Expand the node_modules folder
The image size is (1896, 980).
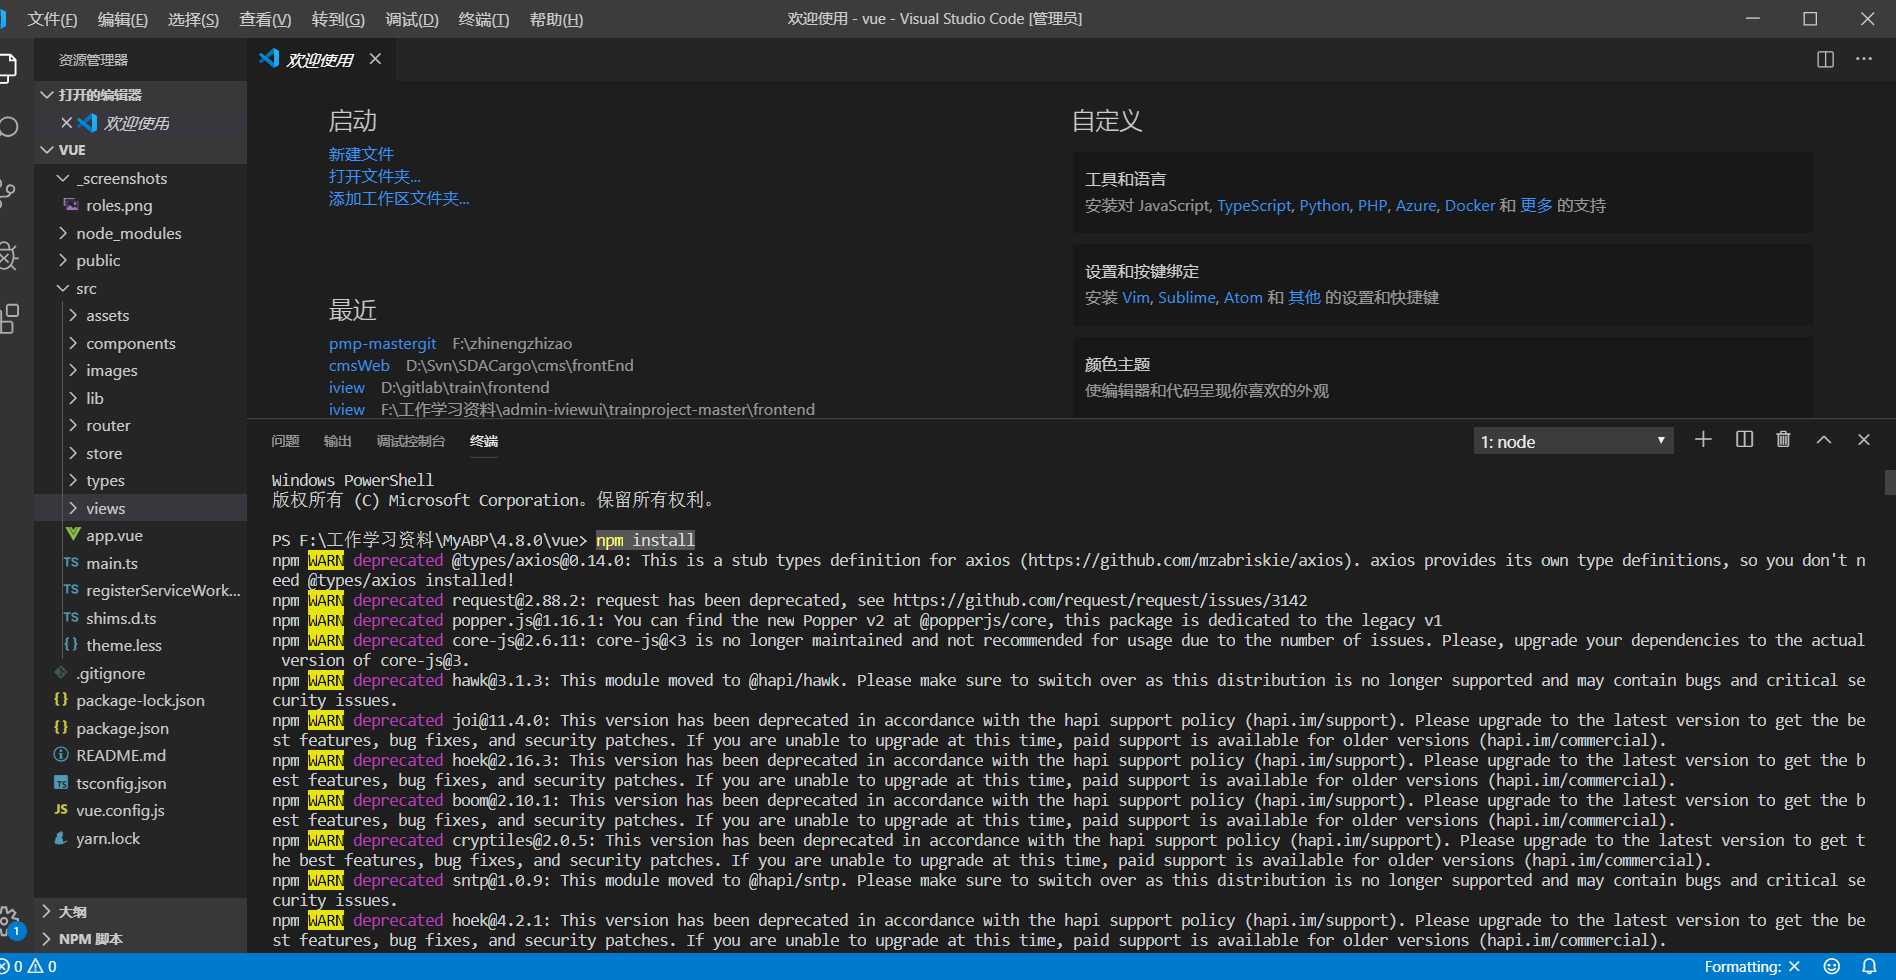(x=140, y=233)
